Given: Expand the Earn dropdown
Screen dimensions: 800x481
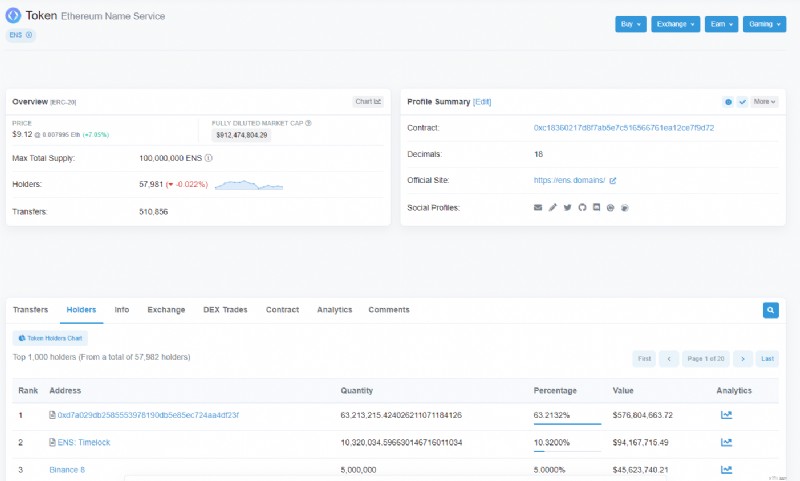Looking at the screenshot, I should coord(721,24).
